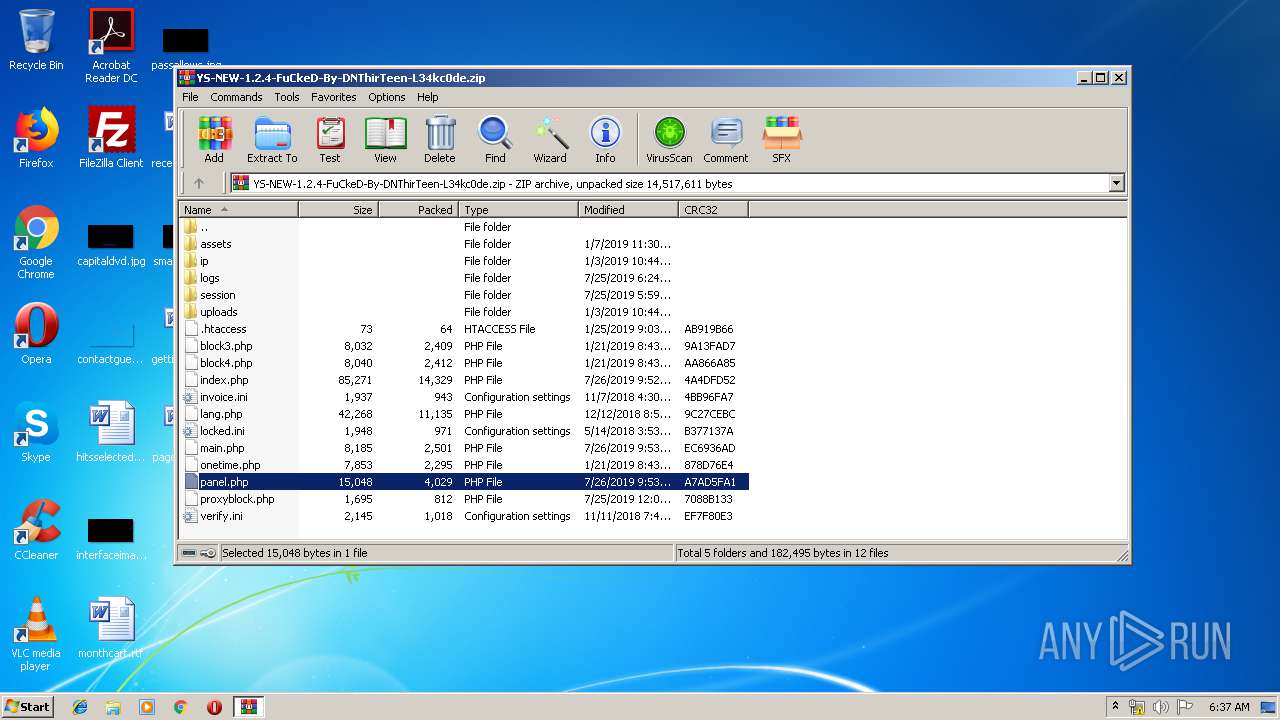
Task: Open the Options menu
Action: [386, 97]
